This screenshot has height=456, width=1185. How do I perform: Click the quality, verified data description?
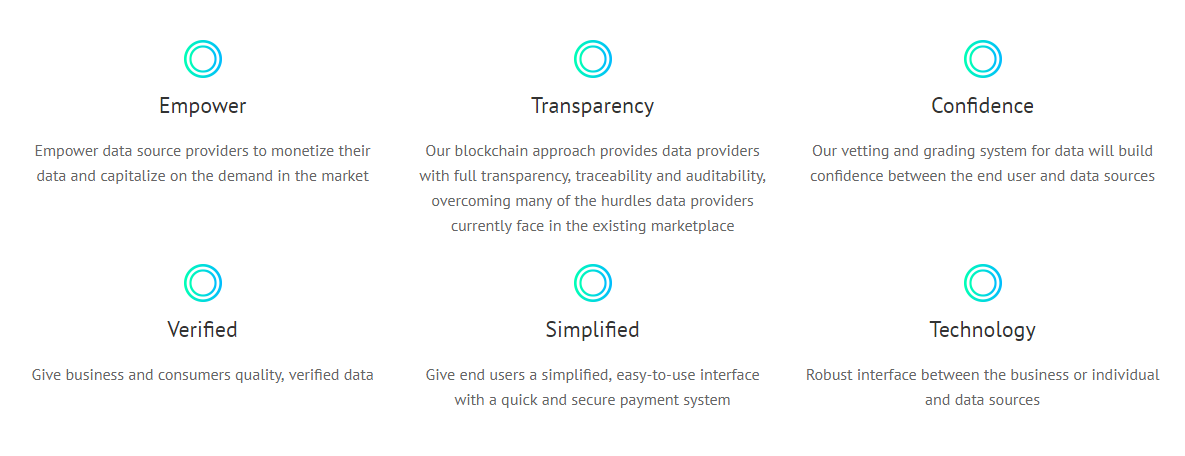point(203,375)
